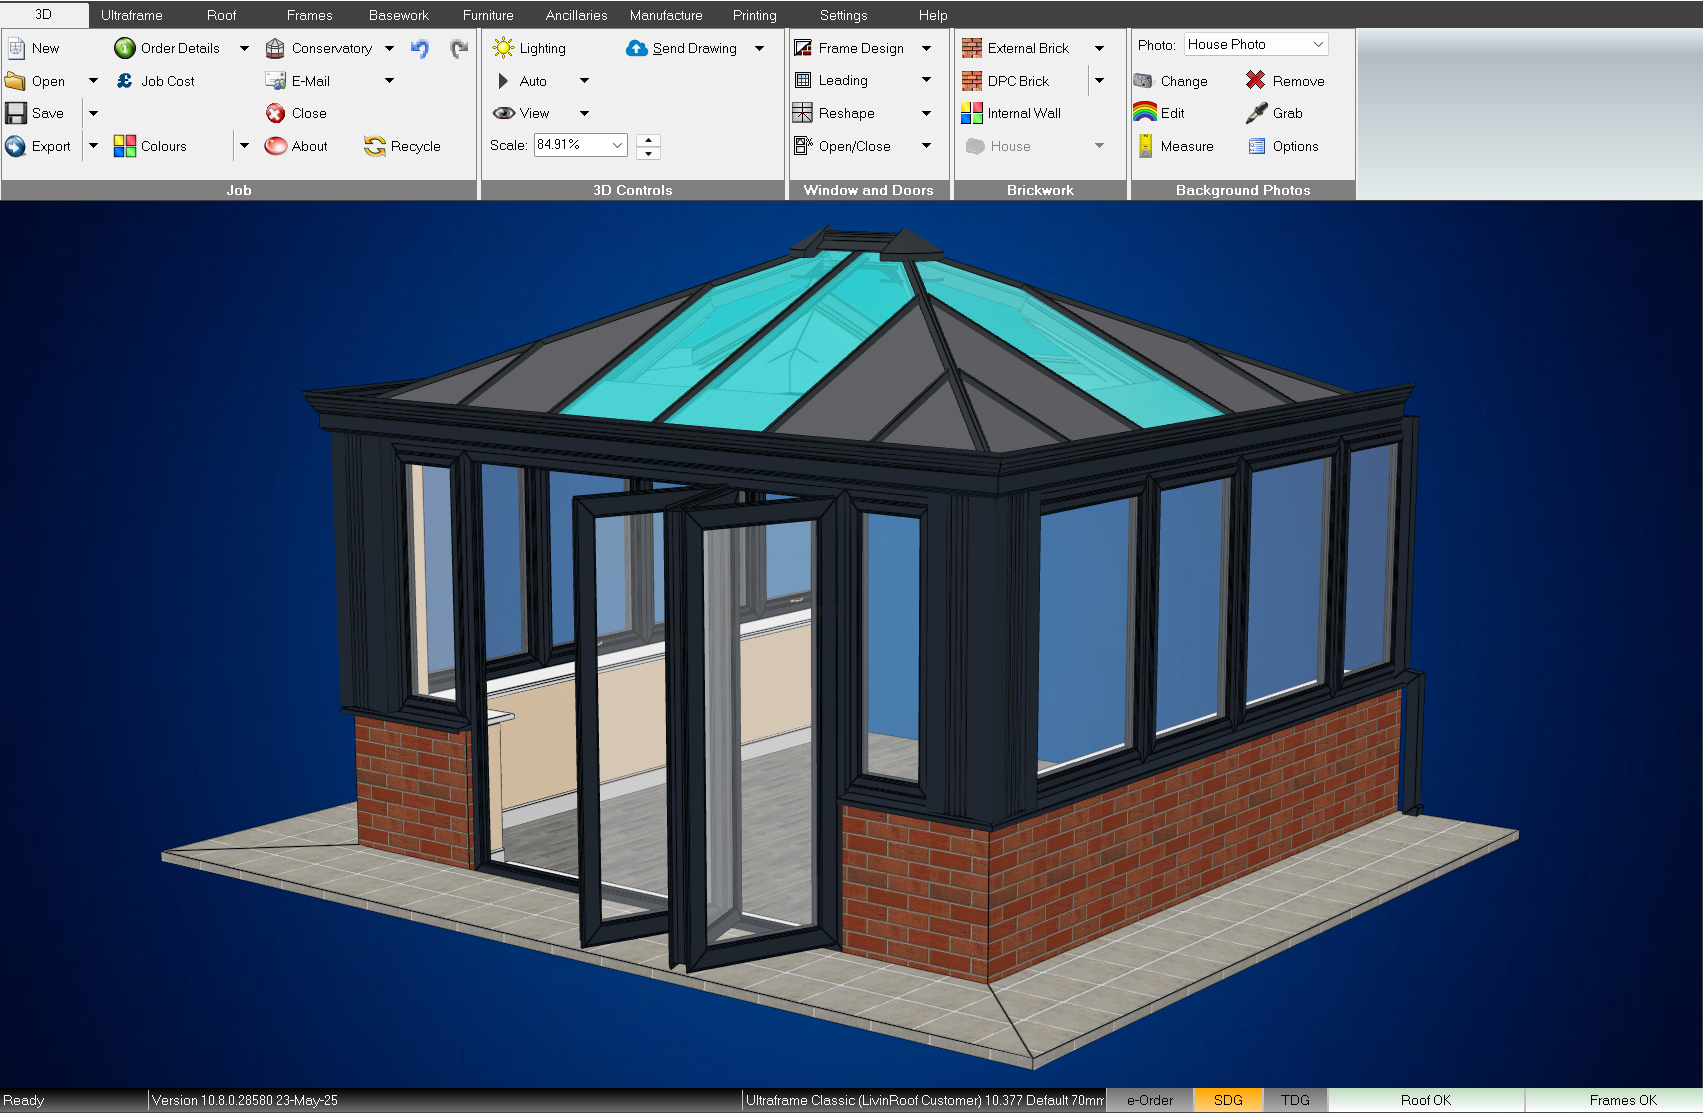
Task: Expand the Frame Design dropdown arrow
Action: coord(926,48)
